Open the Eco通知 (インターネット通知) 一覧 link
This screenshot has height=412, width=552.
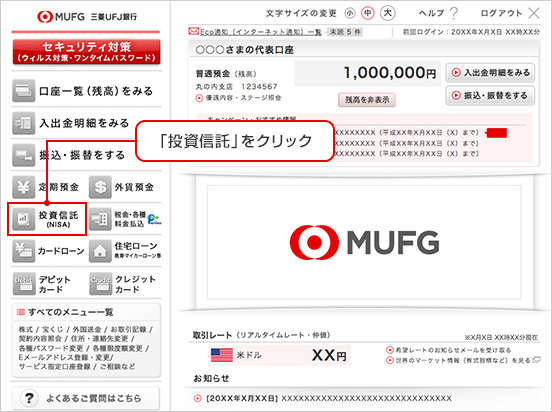point(261,32)
